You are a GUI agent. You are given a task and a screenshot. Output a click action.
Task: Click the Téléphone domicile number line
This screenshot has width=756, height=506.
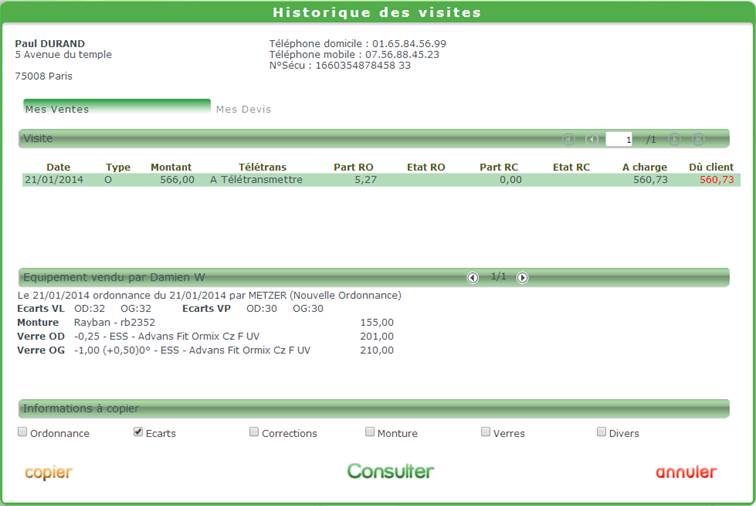coord(357,43)
